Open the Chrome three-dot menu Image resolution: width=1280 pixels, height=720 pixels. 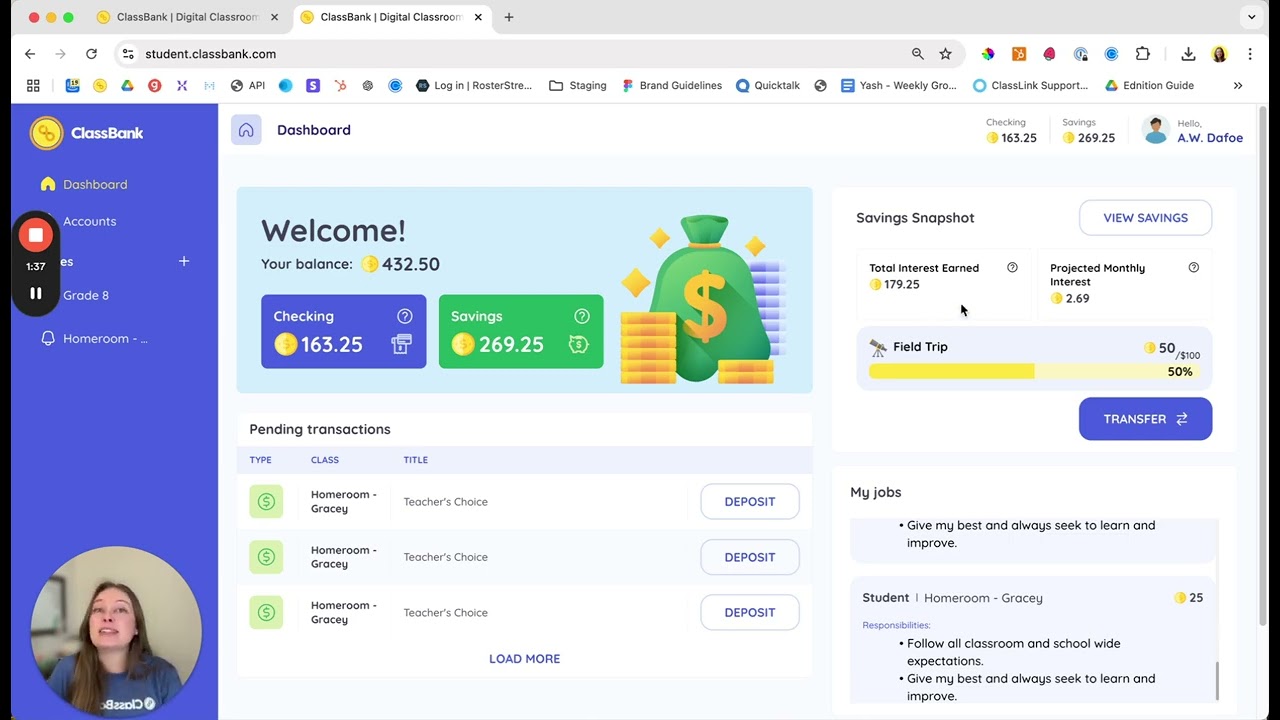click(x=1250, y=54)
